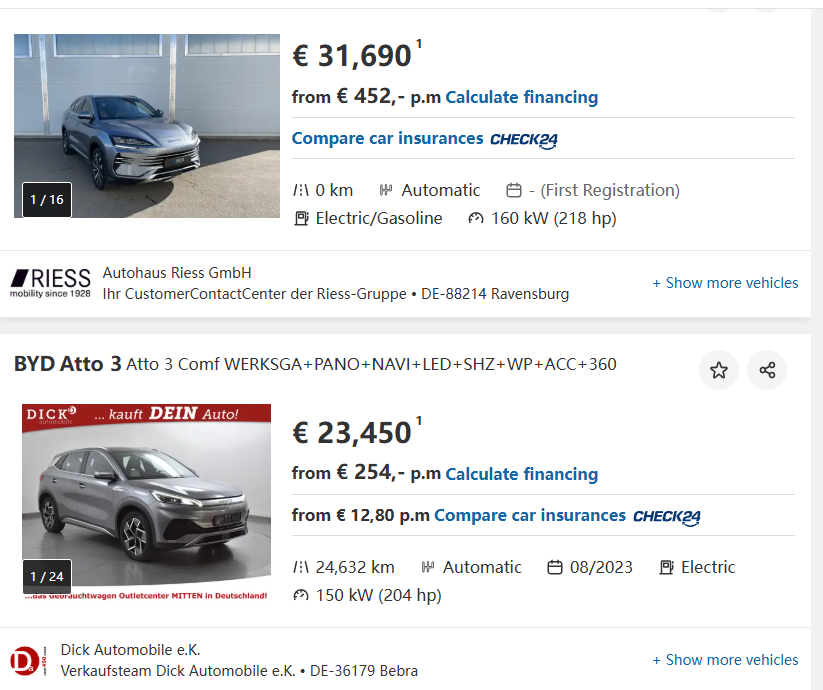This screenshot has height=690, width=823.
Task: Open Calculate financing for the €31,690 car
Action: point(521,97)
